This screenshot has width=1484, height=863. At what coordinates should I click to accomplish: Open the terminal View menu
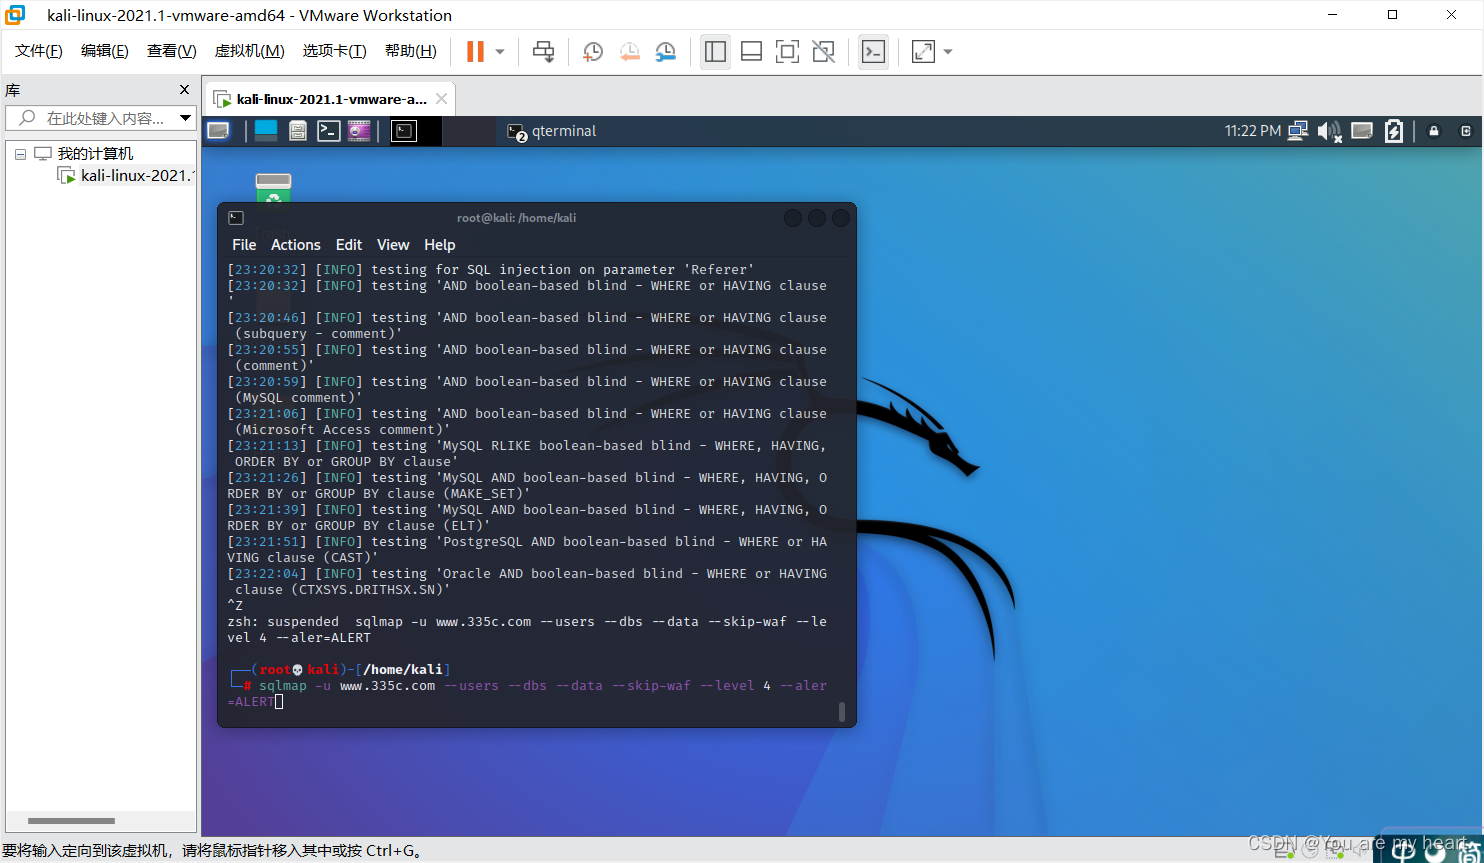click(393, 245)
